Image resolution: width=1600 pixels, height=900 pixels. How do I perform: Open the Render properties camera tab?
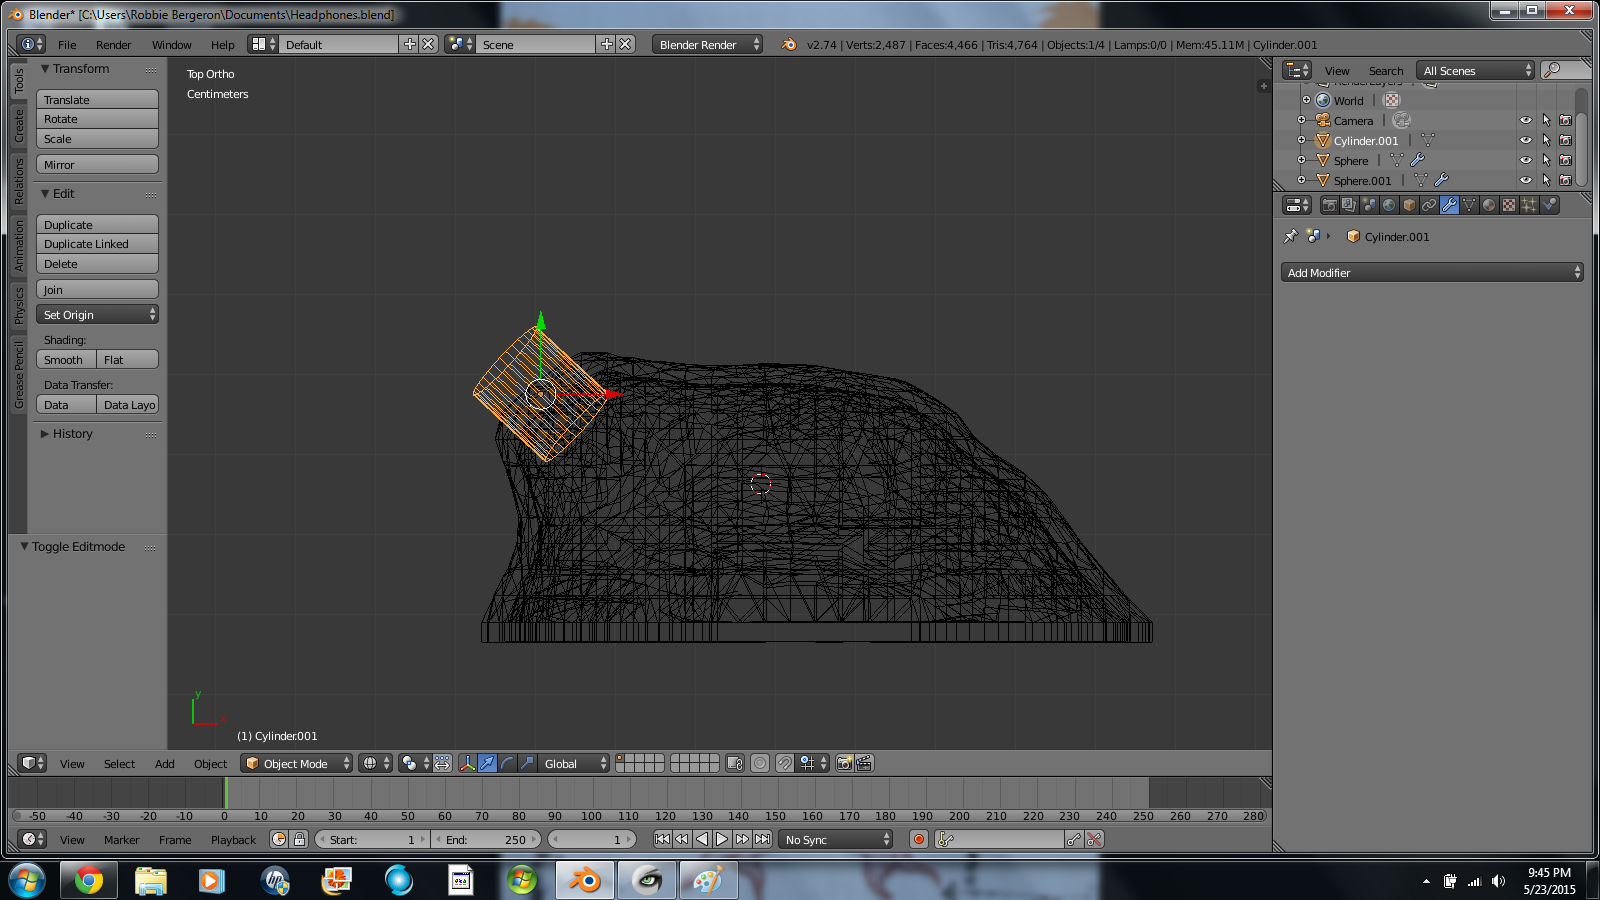click(1329, 205)
